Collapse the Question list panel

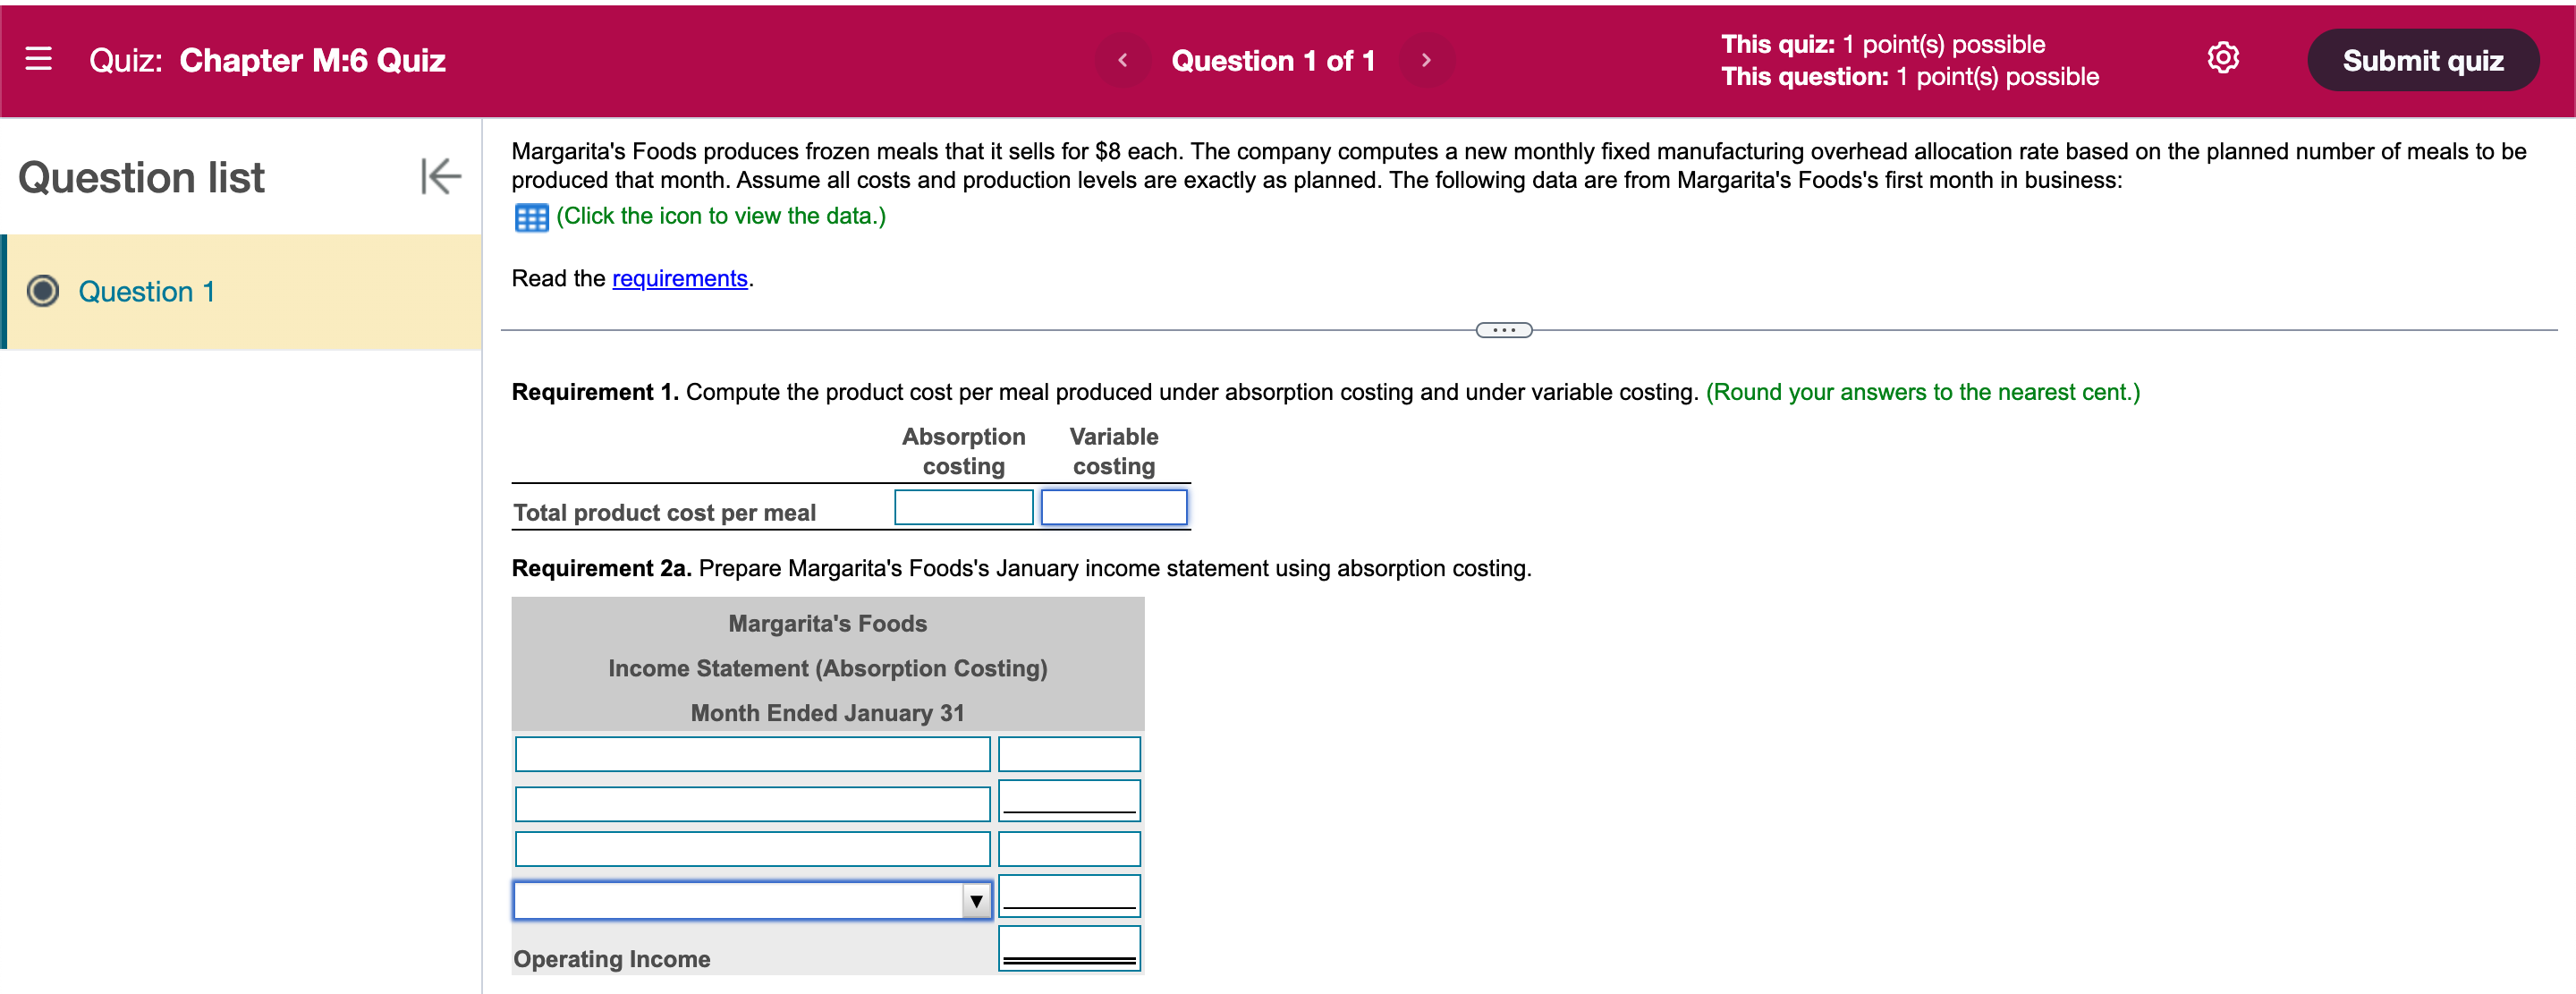(440, 177)
